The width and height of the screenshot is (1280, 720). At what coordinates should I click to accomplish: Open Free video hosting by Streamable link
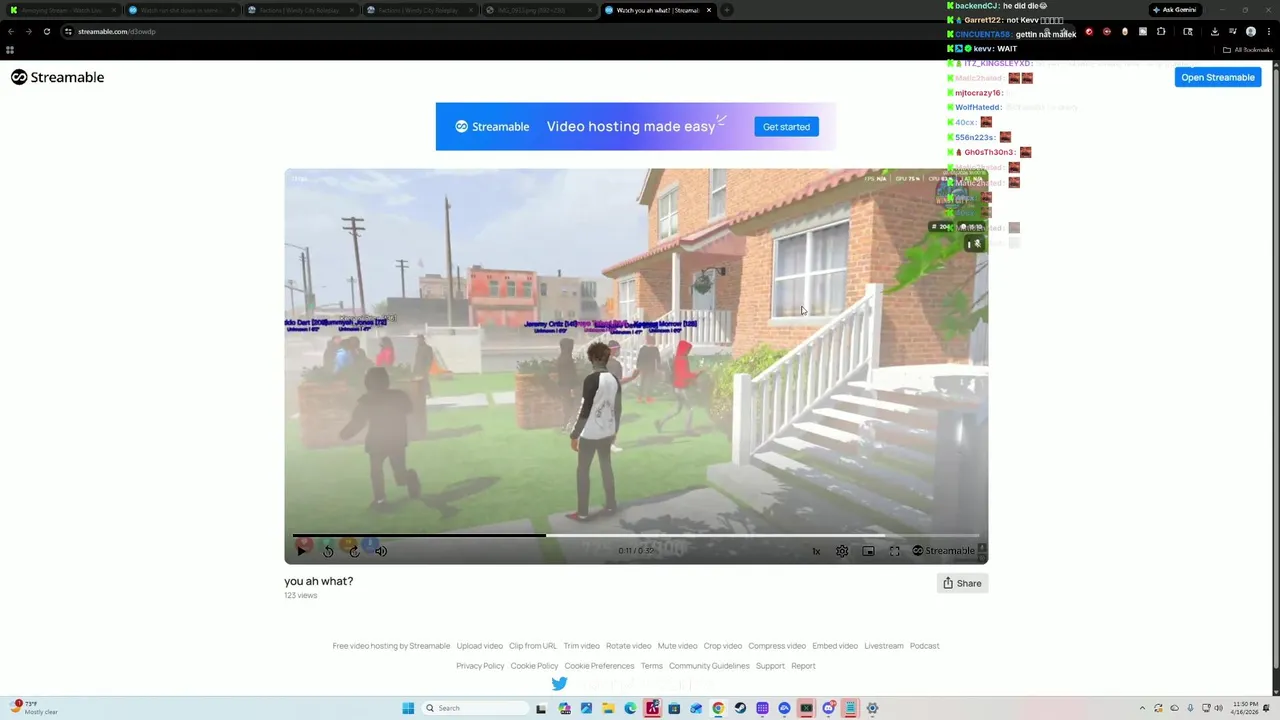pyautogui.click(x=391, y=646)
